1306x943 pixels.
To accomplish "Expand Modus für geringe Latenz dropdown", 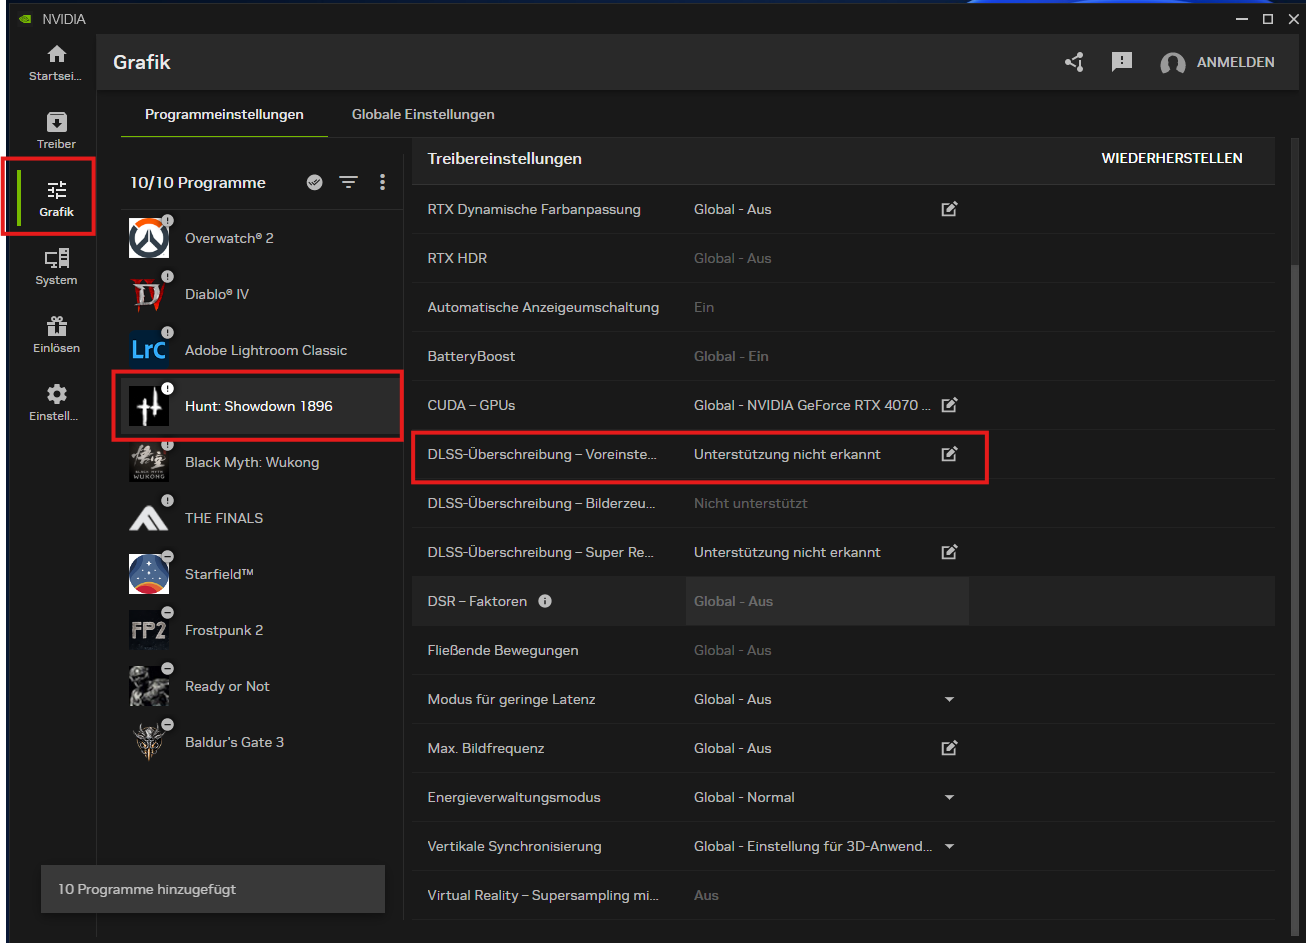I will click(x=949, y=699).
